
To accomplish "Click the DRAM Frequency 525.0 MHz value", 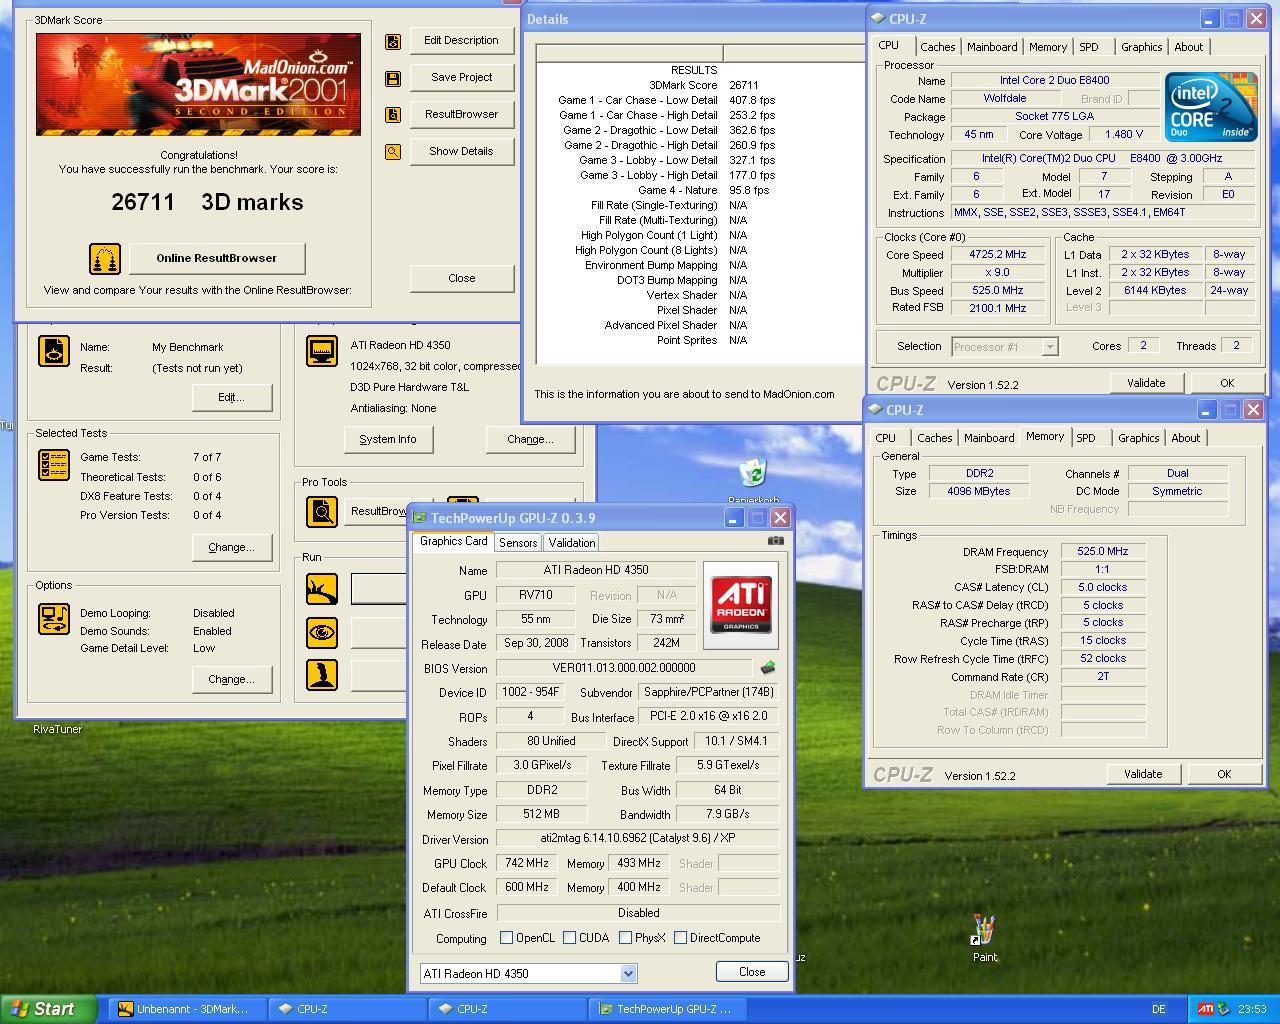I will (1103, 552).
